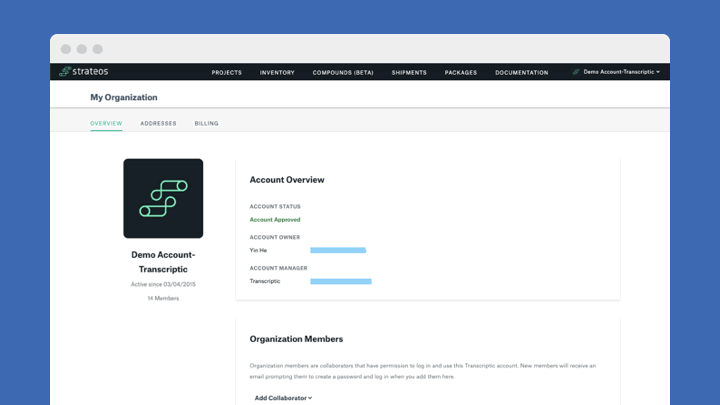The width and height of the screenshot is (720, 405).
Task: Click the account owner's highlighted email link
Action: (338, 250)
